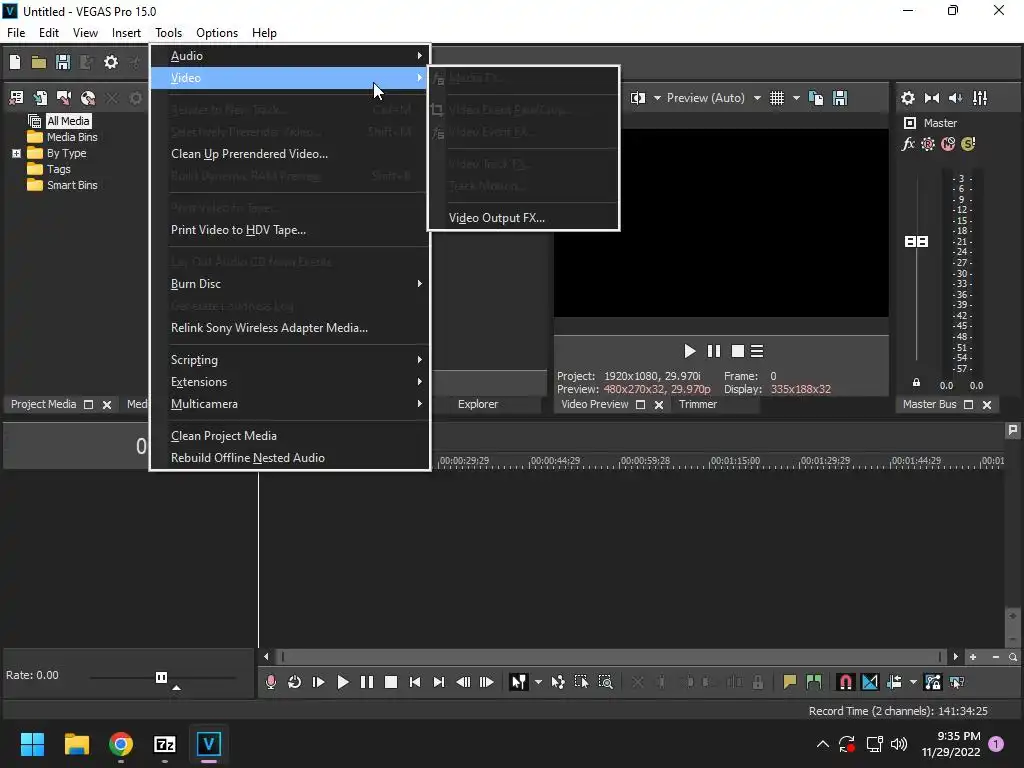Click the Master Bus volume fader handle

point(916,242)
